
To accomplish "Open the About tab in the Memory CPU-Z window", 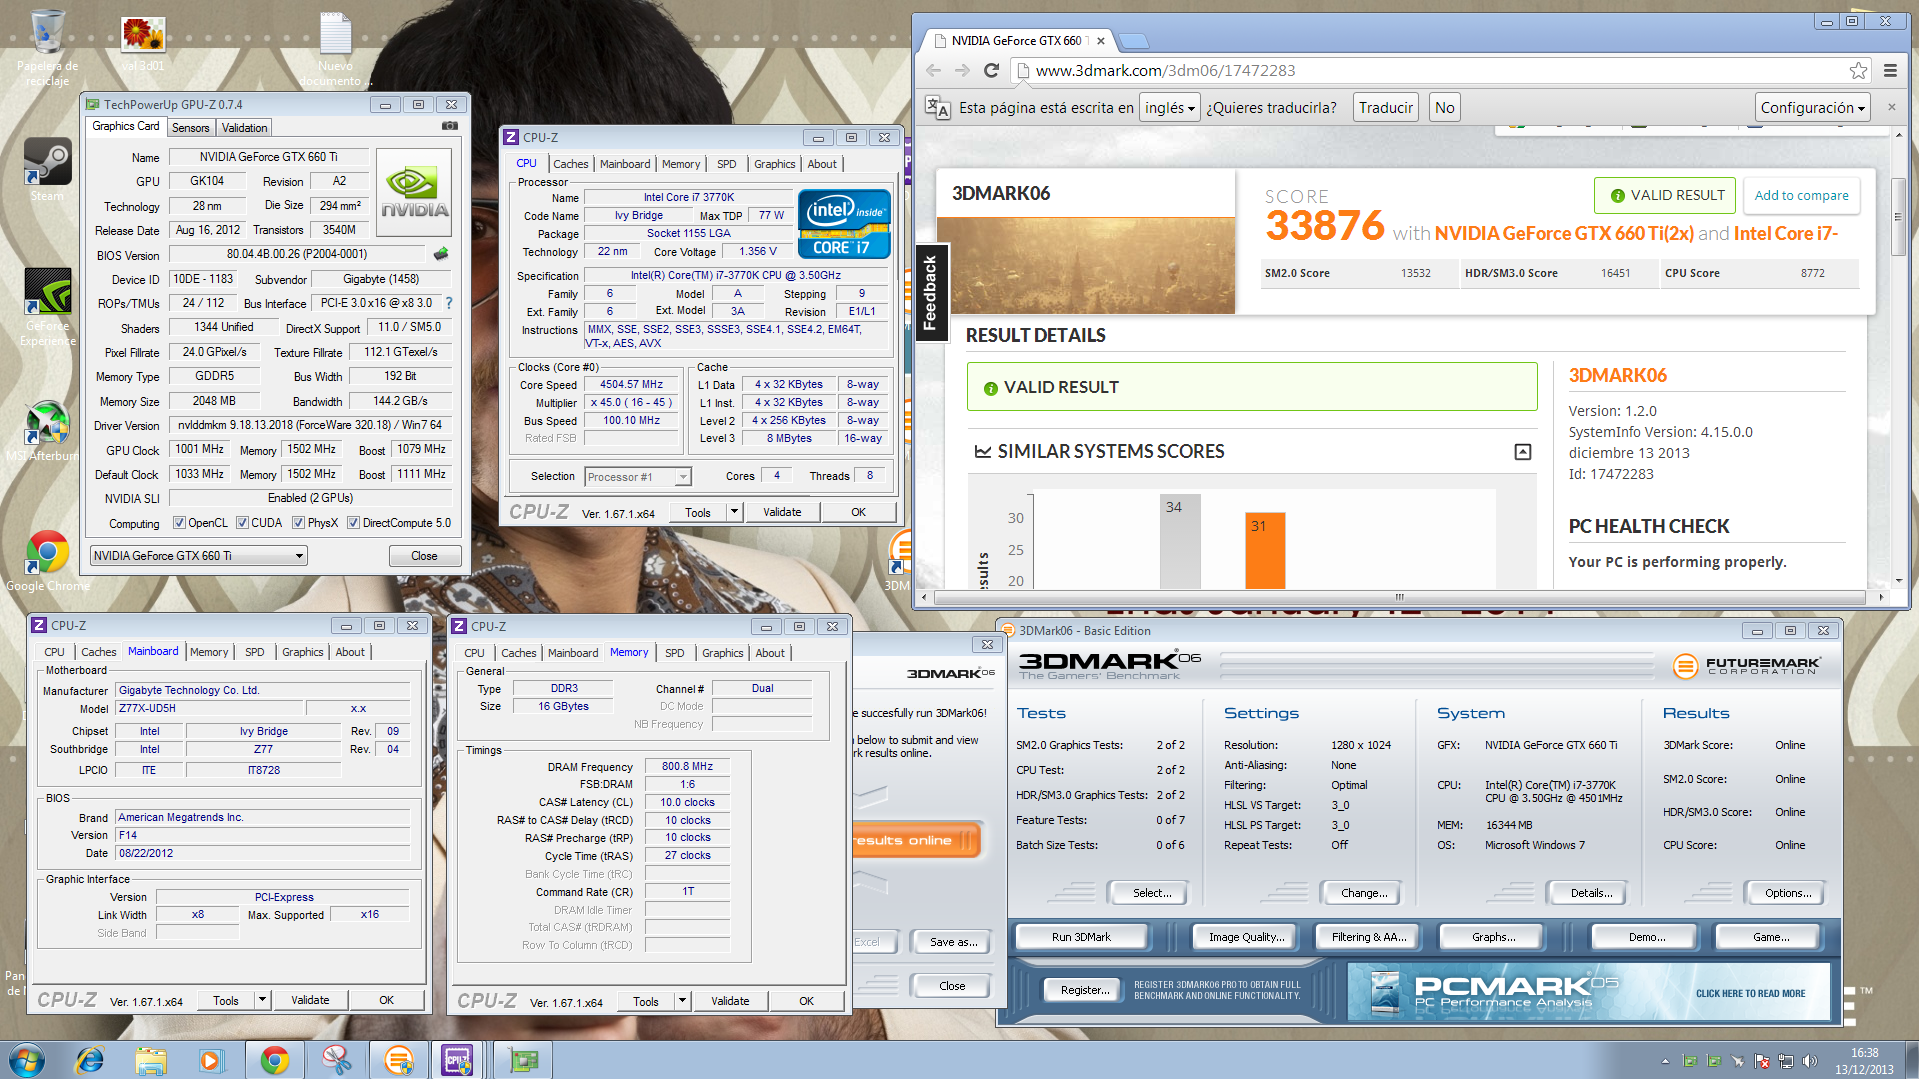I will [x=769, y=653].
